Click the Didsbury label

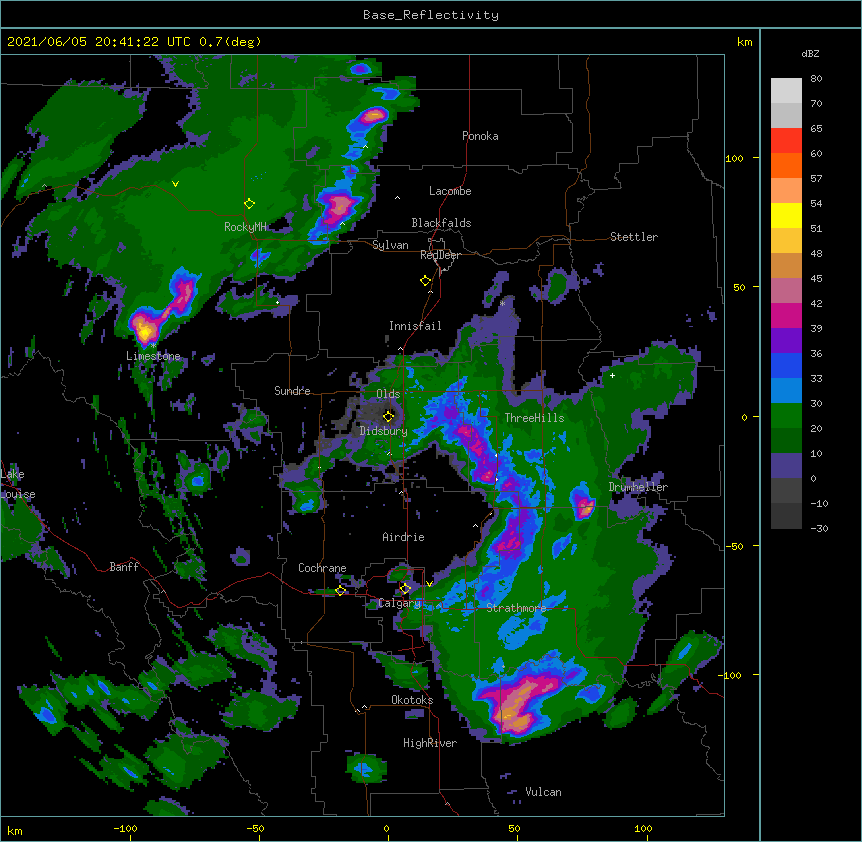tap(384, 431)
